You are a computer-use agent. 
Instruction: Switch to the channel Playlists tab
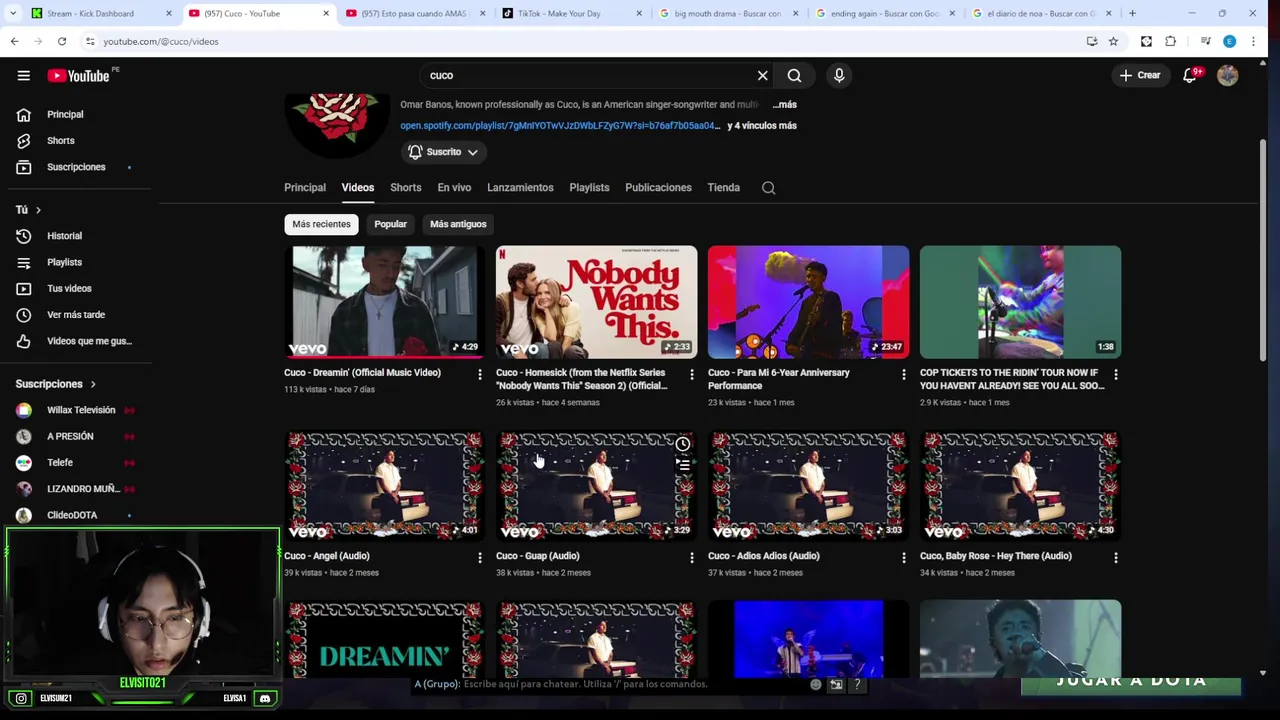coord(589,187)
